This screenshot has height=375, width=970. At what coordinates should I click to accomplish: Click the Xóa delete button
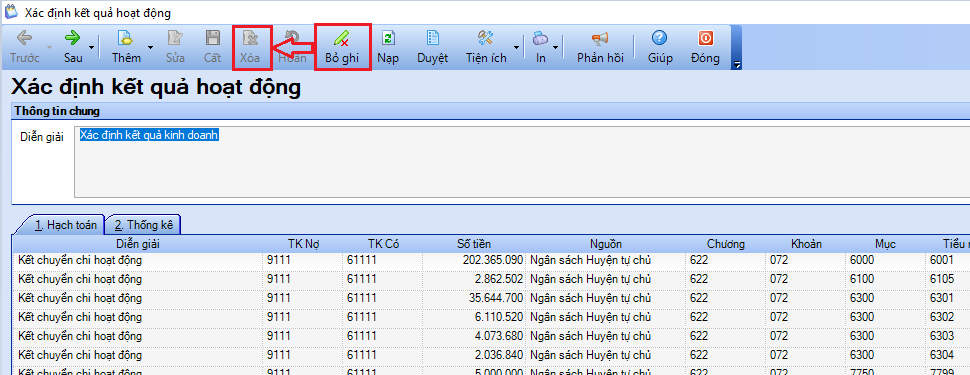tap(250, 47)
